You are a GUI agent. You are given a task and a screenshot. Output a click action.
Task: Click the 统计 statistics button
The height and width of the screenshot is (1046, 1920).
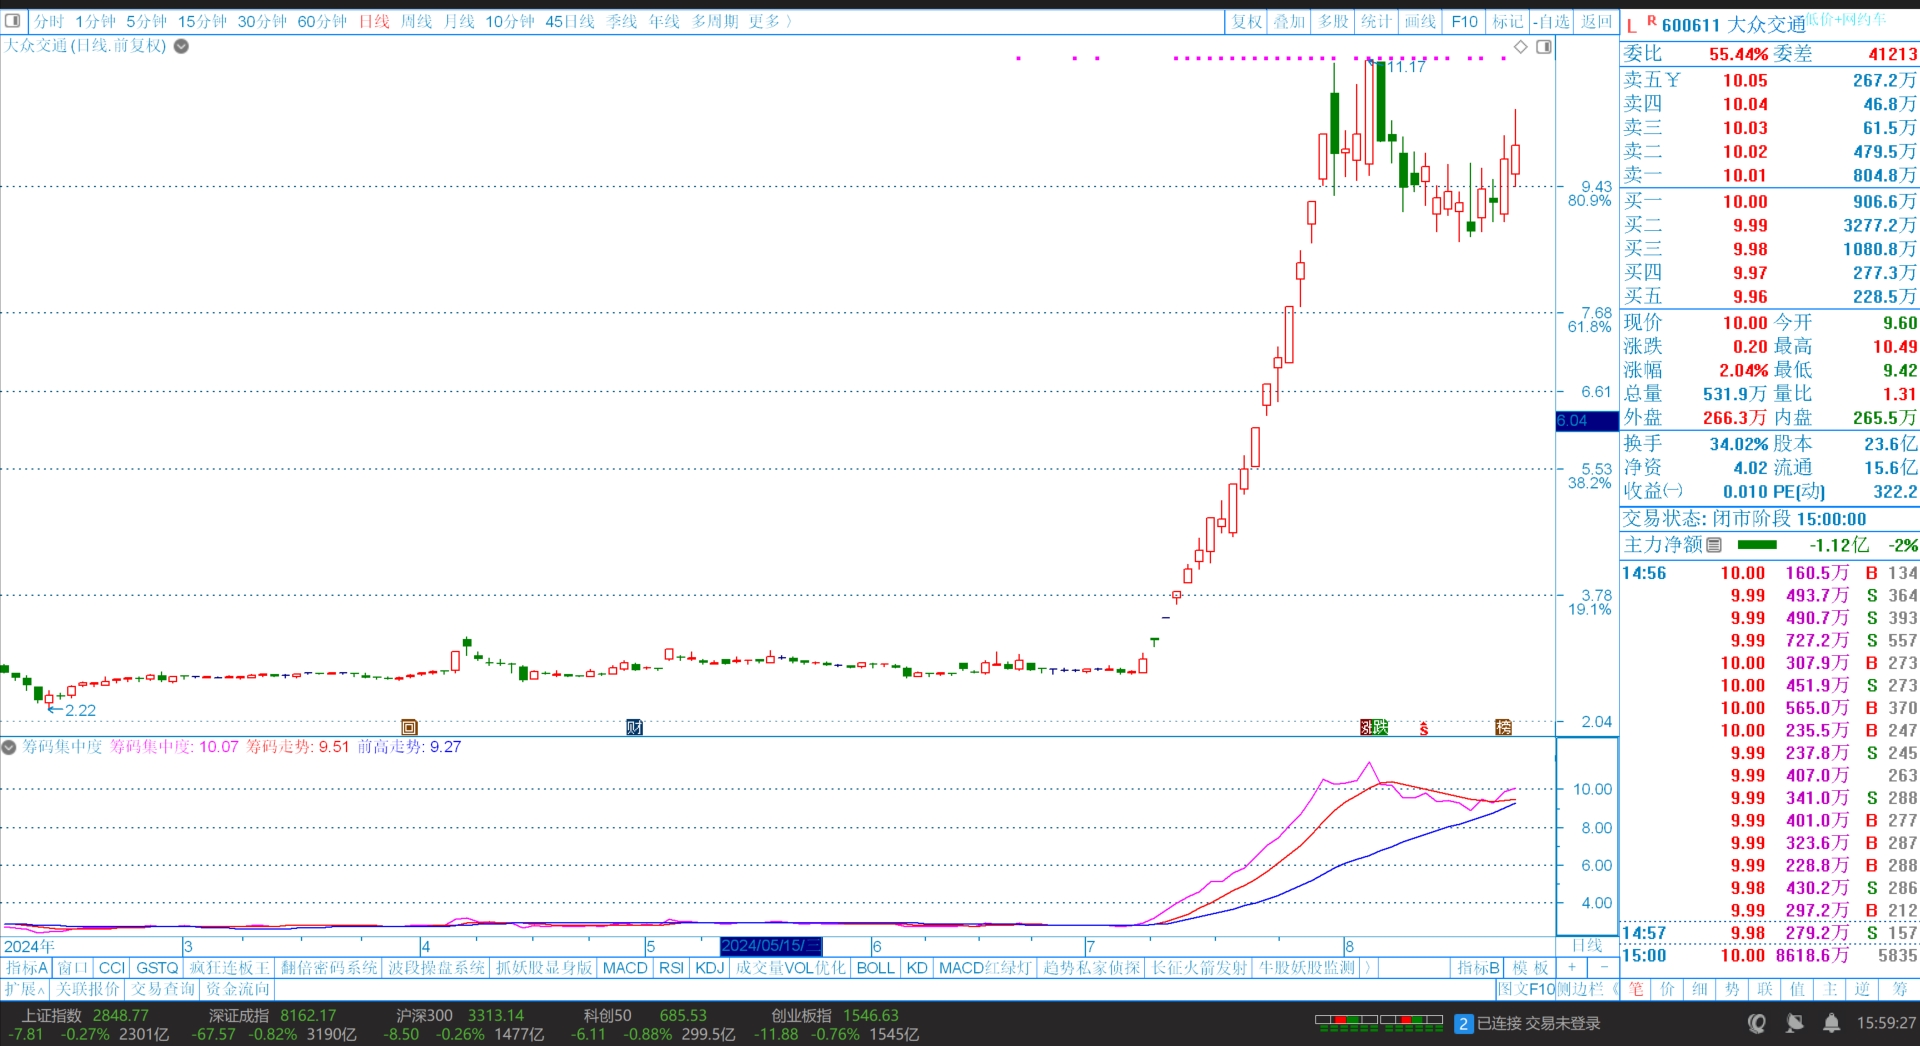(x=1376, y=21)
